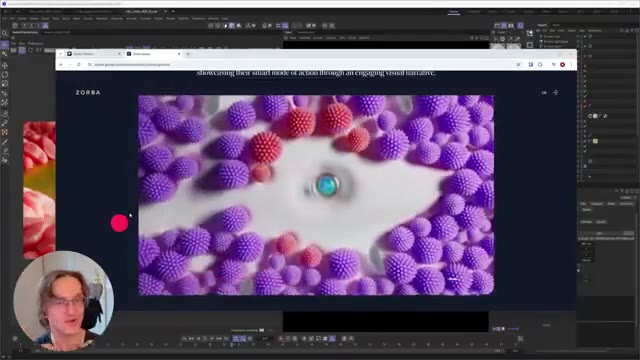Viewport: 640px width, 360px height.
Task: Open the Redshift menu in main menu bar
Action: pos(184,18)
